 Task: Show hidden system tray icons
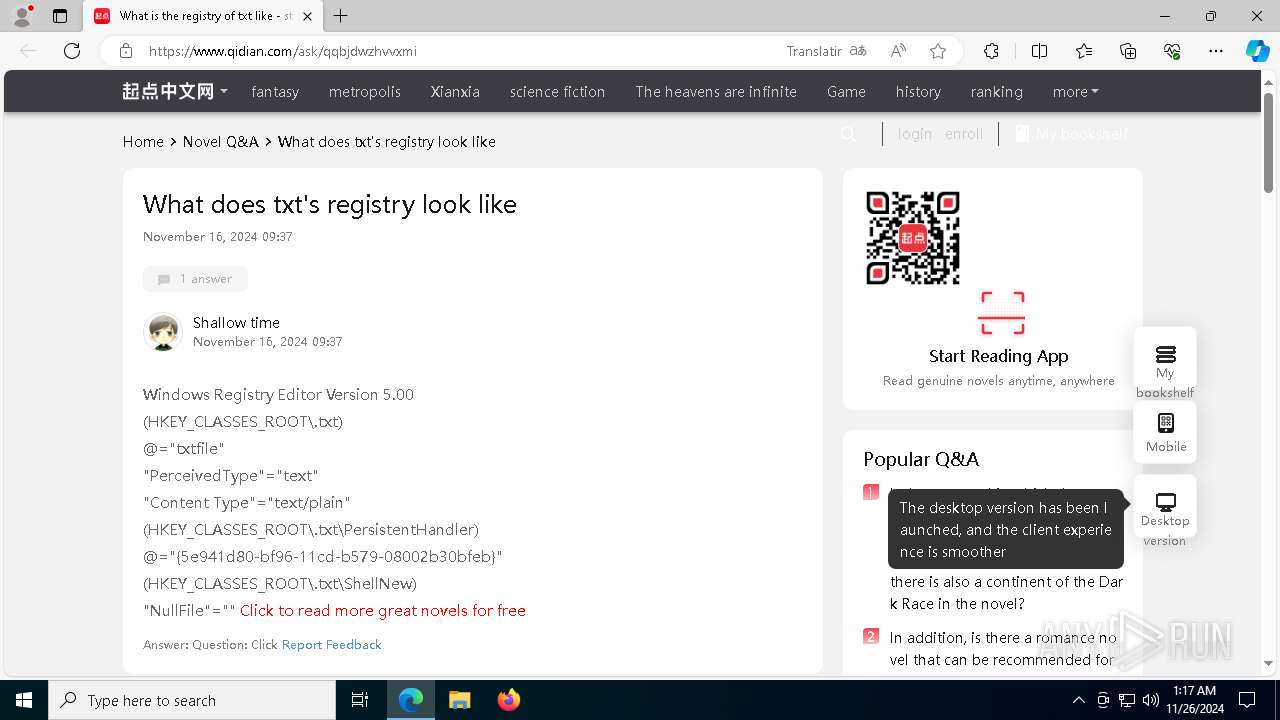point(1078,700)
